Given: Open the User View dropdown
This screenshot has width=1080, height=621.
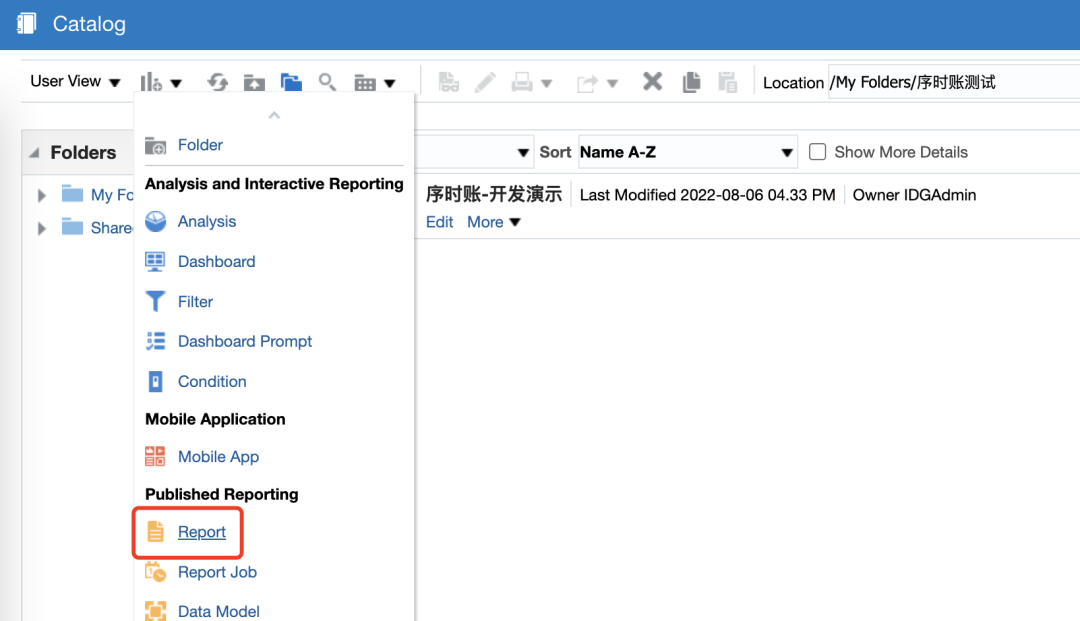Looking at the screenshot, I should [x=75, y=81].
